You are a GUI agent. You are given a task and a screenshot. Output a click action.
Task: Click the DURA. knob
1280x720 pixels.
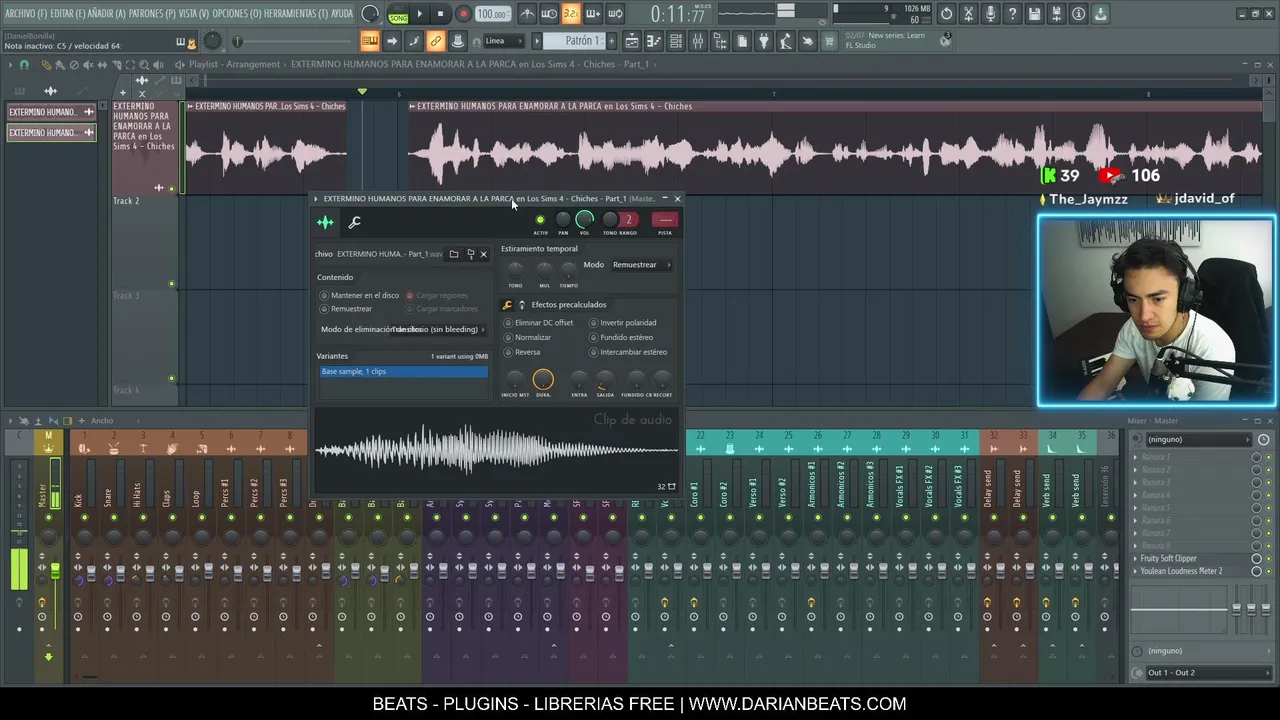pyautogui.click(x=543, y=379)
